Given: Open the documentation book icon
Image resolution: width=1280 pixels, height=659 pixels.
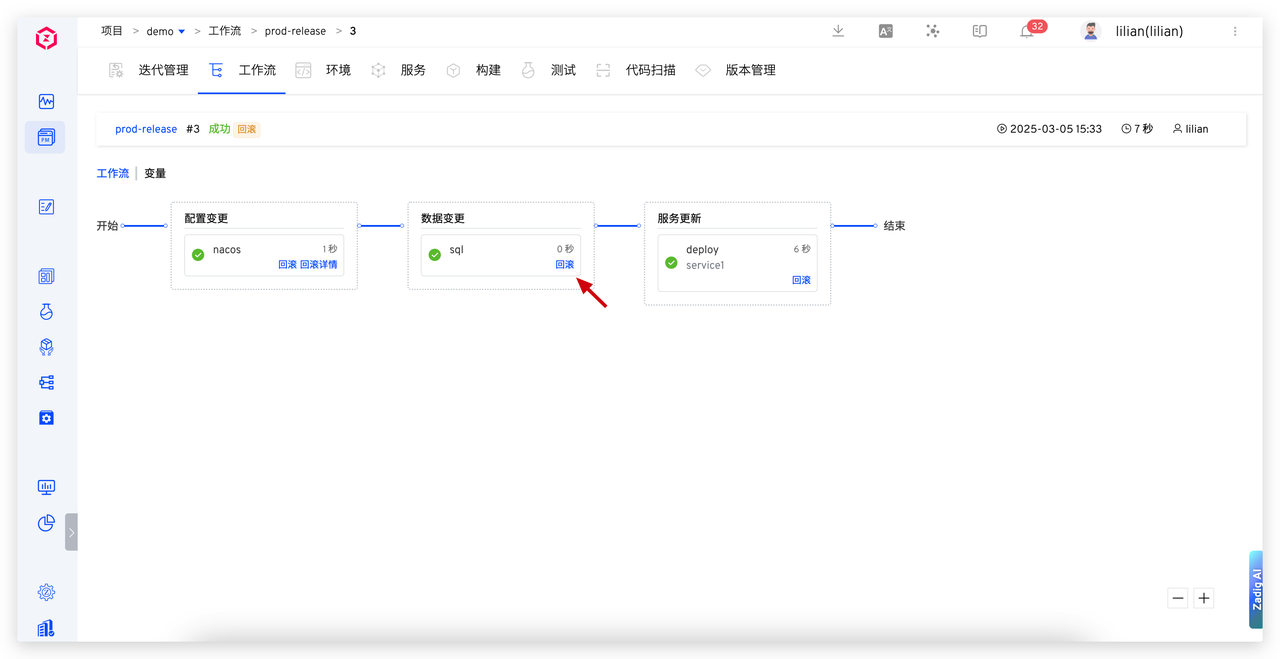Looking at the screenshot, I should point(980,31).
